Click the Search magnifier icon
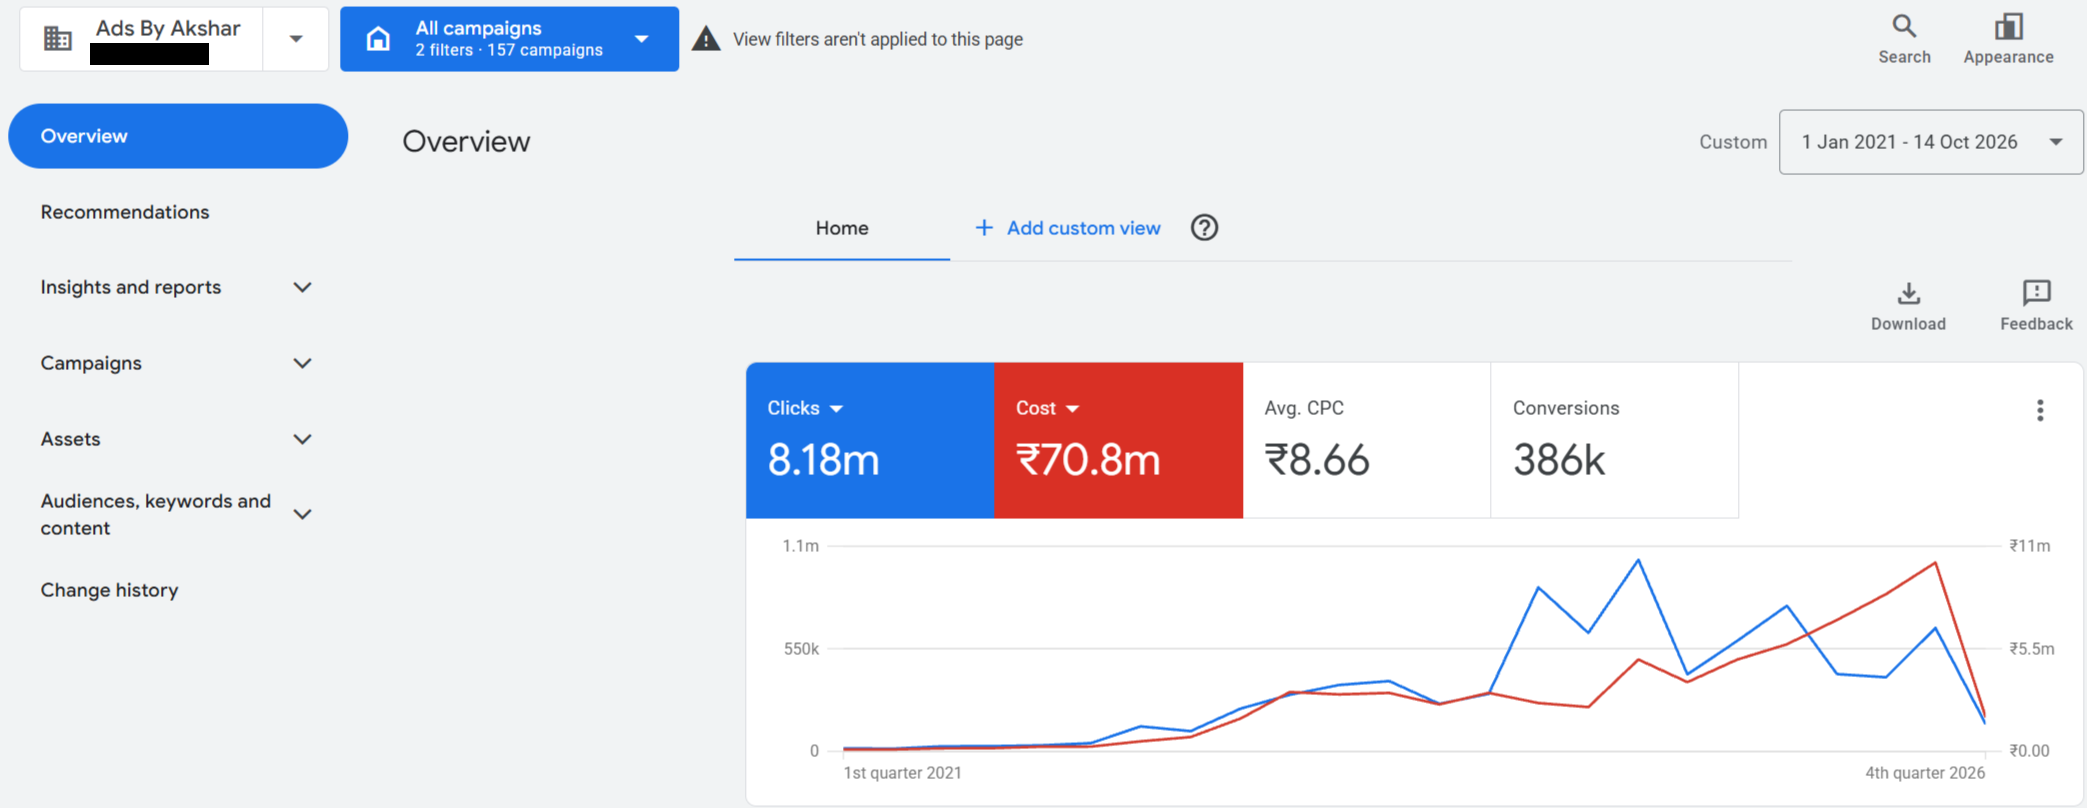2087x808 pixels. click(x=1904, y=26)
